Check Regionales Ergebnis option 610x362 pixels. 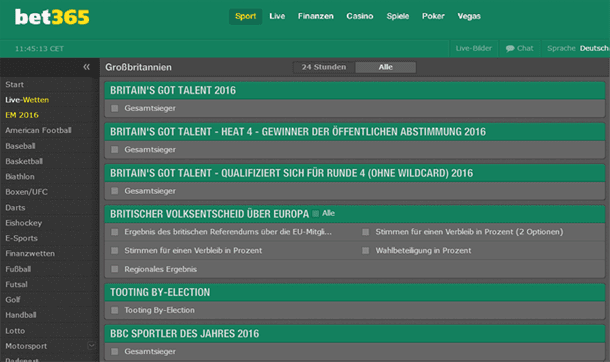tap(115, 269)
